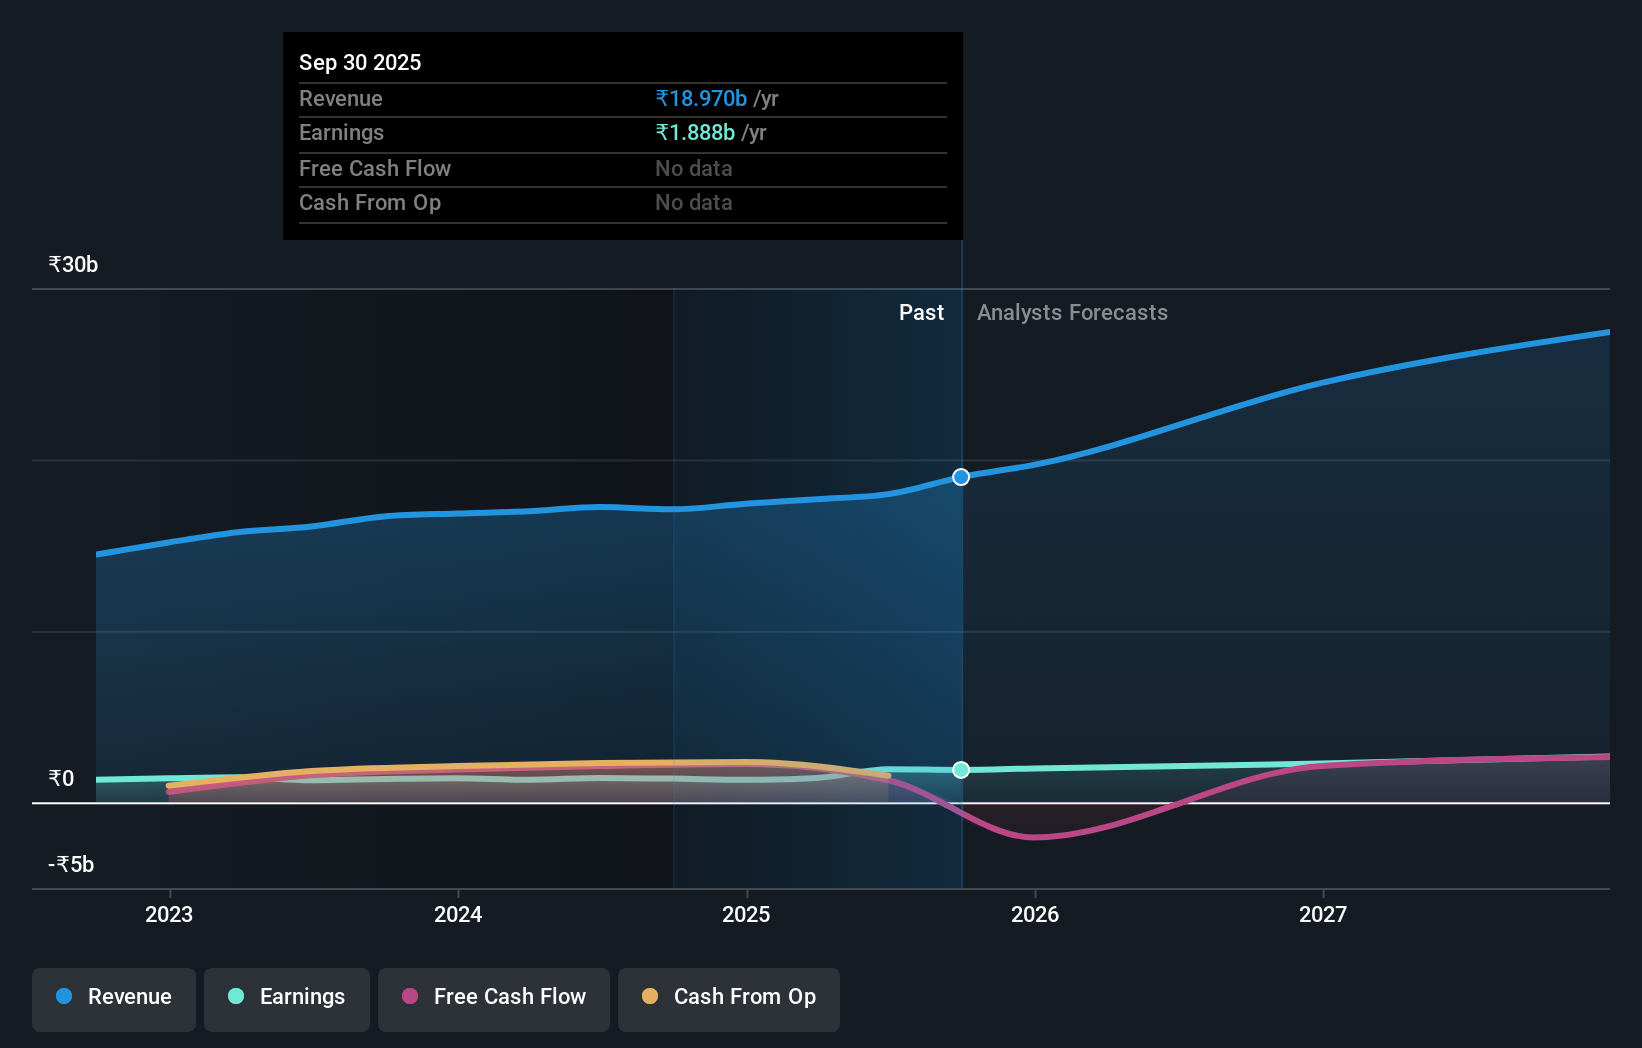This screenshot has width=1642, height=1048.
Task: Click the Revenue row label in tooltip
Action: click(341, 99)
